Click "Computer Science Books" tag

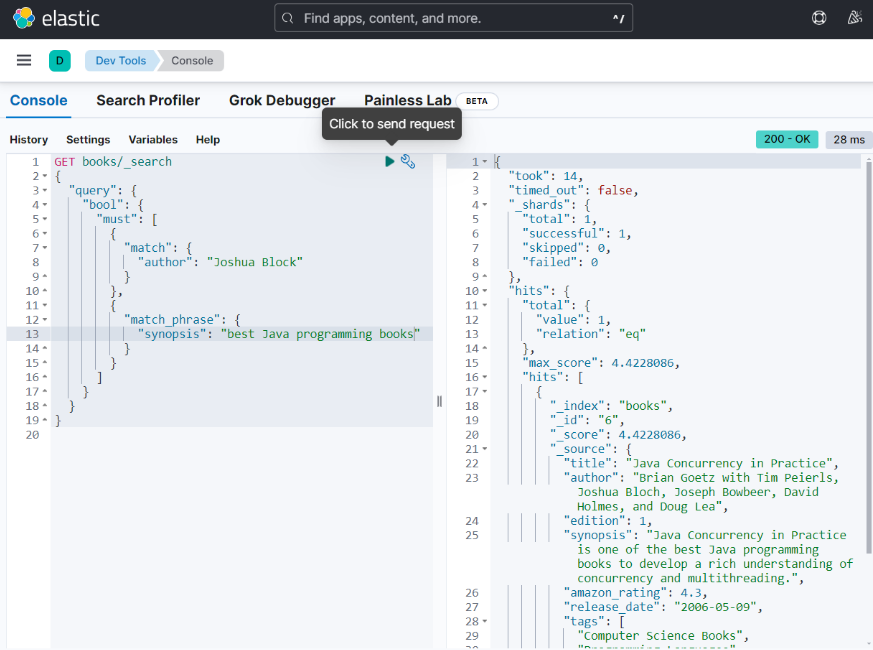click(660, 636)
